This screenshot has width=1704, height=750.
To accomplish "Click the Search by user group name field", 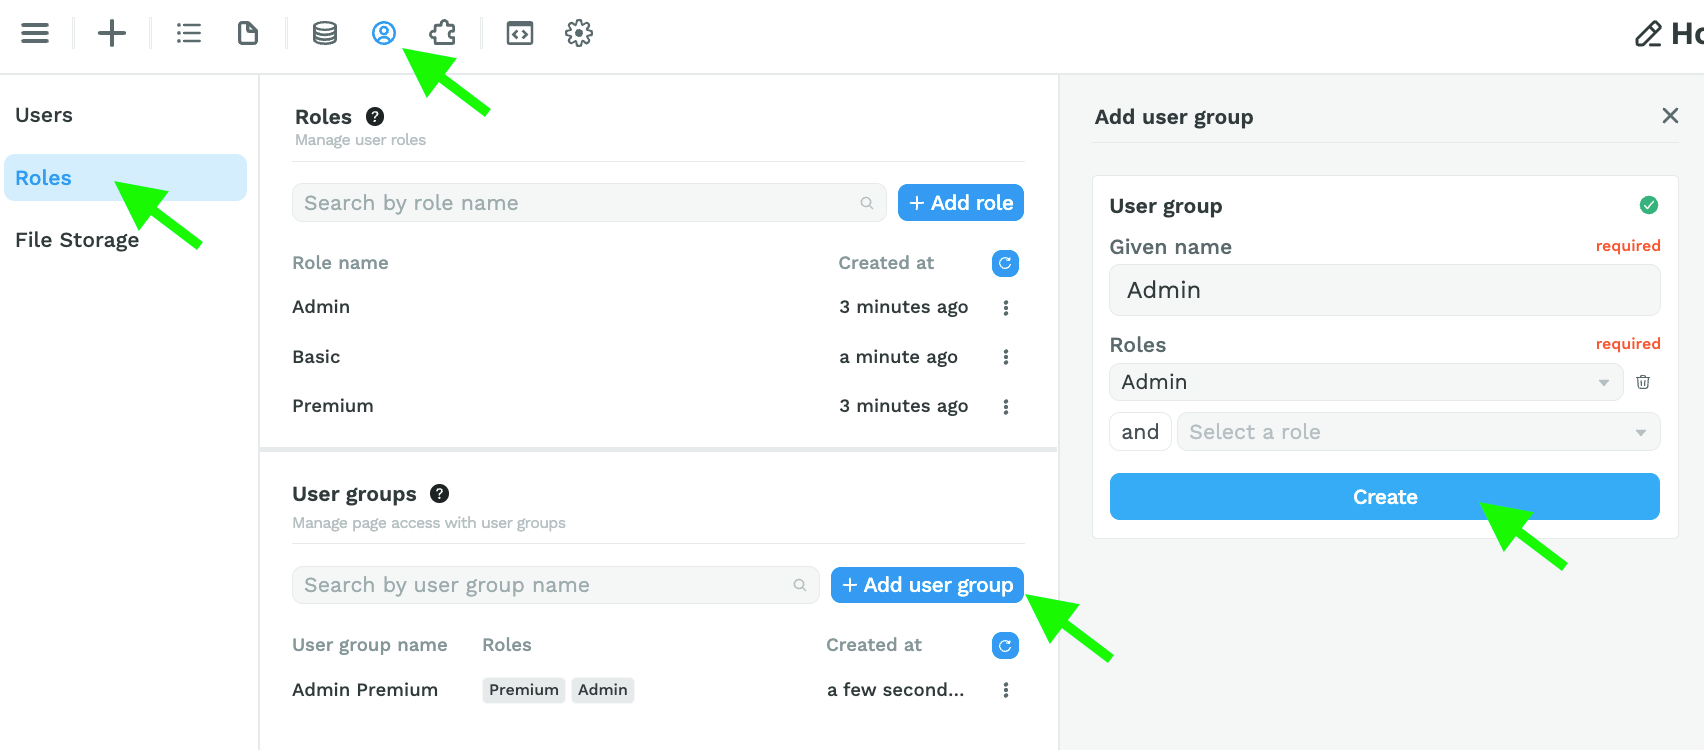I will click(x=556, y=585).
